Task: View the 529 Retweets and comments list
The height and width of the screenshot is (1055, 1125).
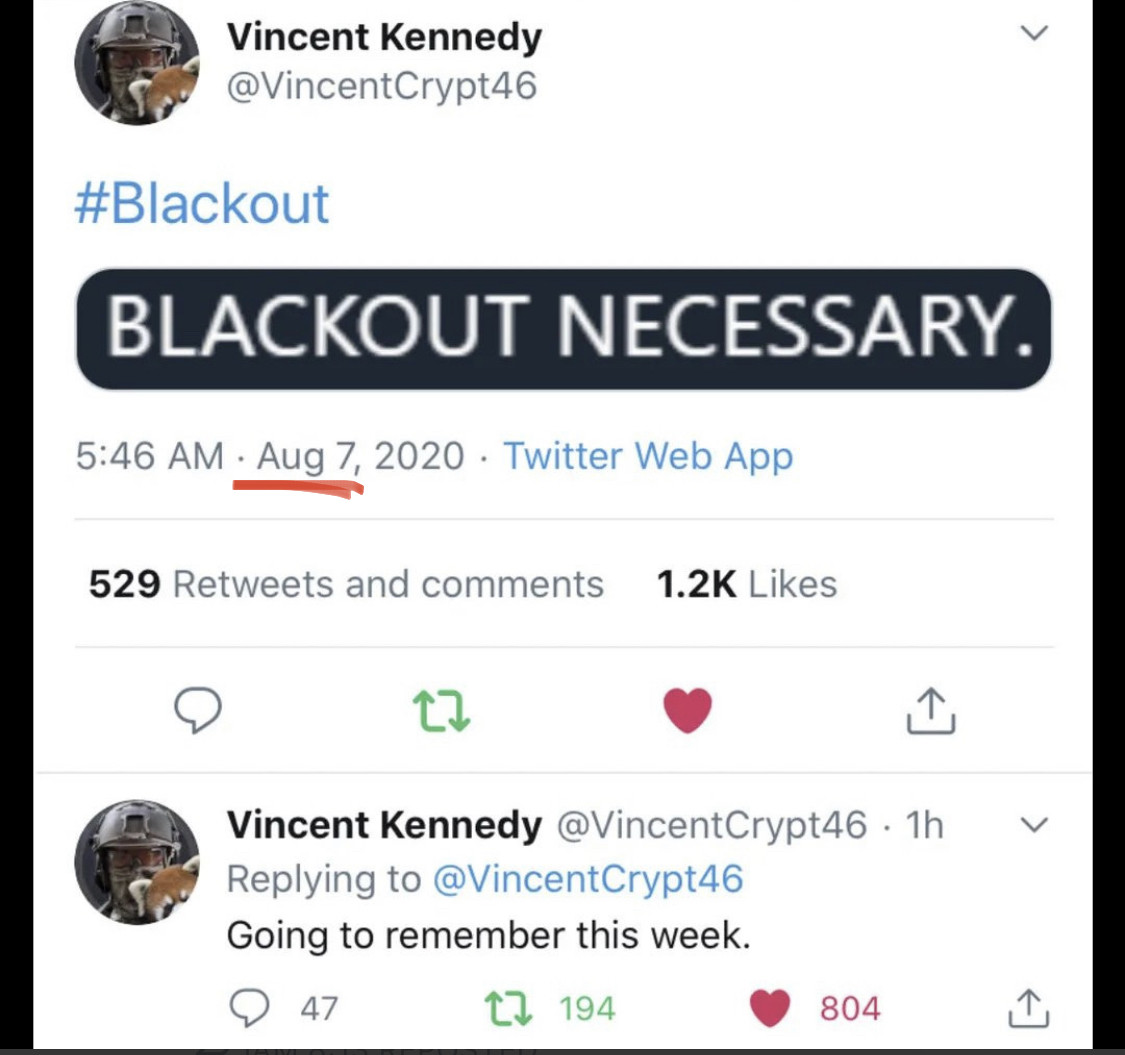Action: coord(346,583)
